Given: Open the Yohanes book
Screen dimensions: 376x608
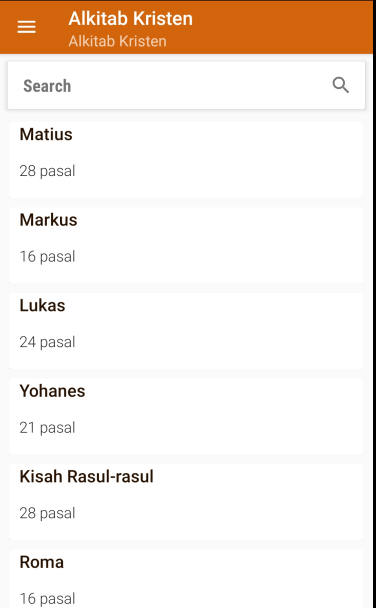Looking at the screenshot, I should click(186, 416).
